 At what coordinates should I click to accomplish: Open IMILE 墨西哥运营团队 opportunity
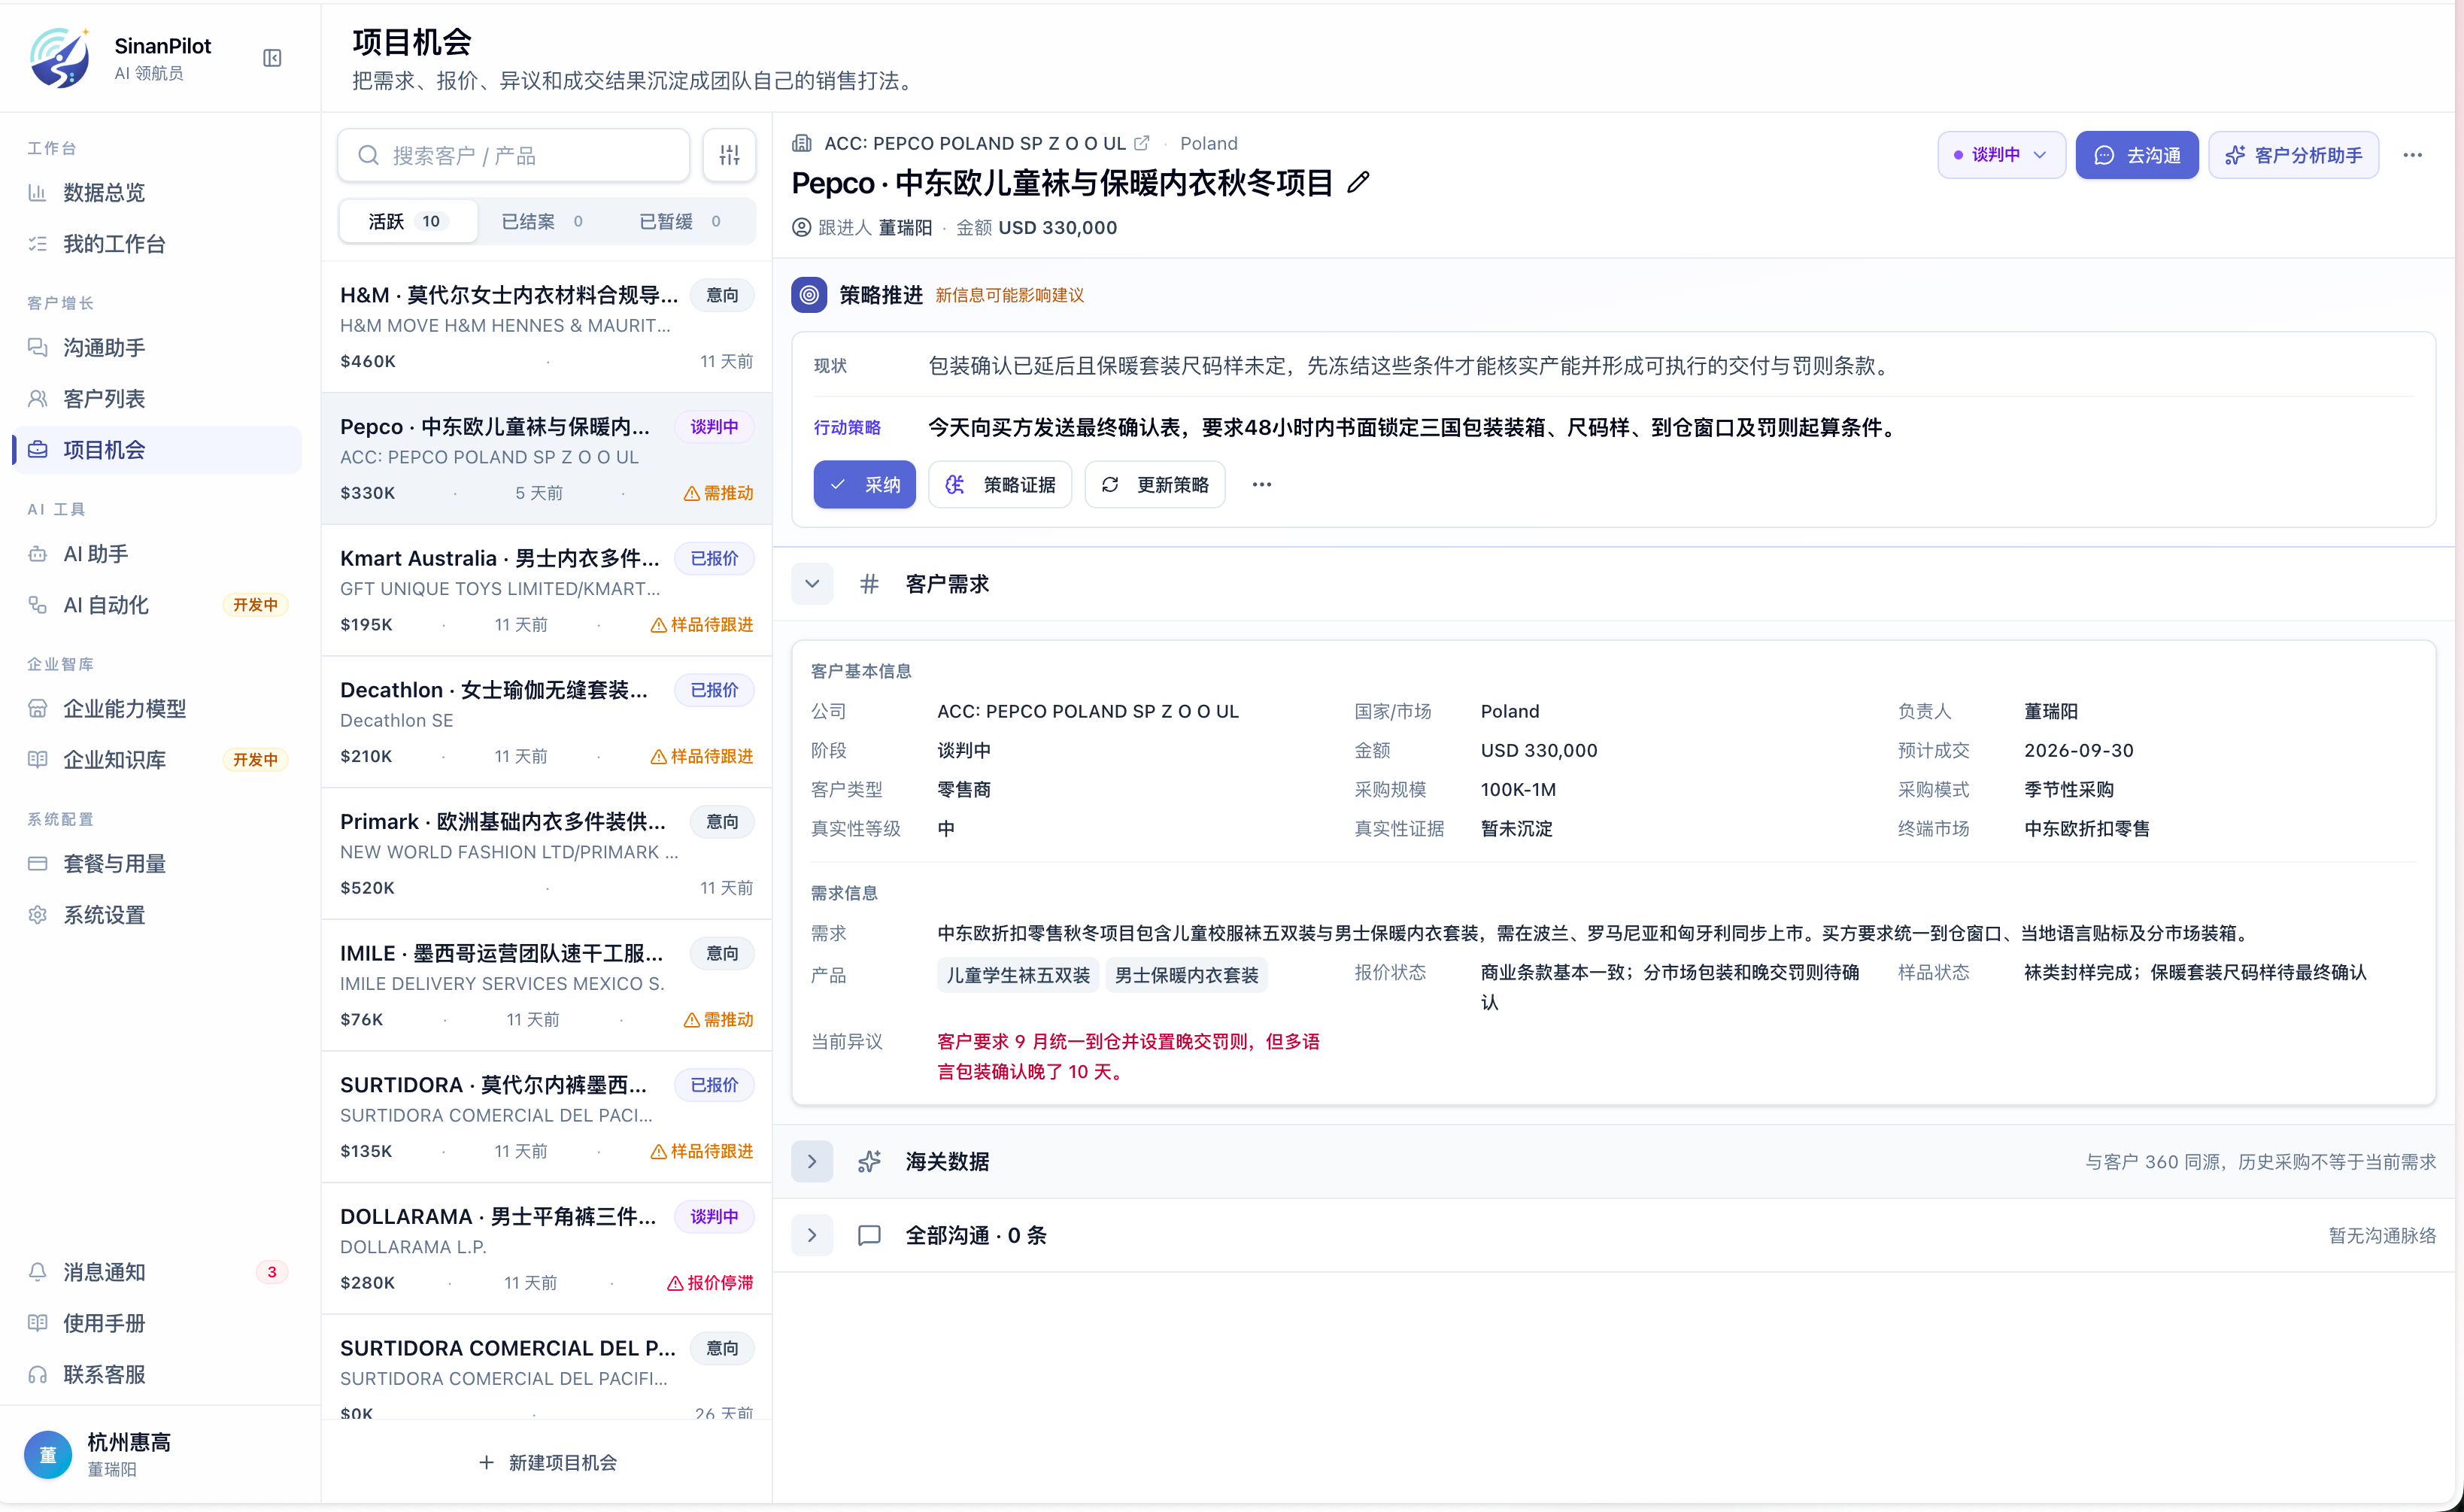[547, 985]
